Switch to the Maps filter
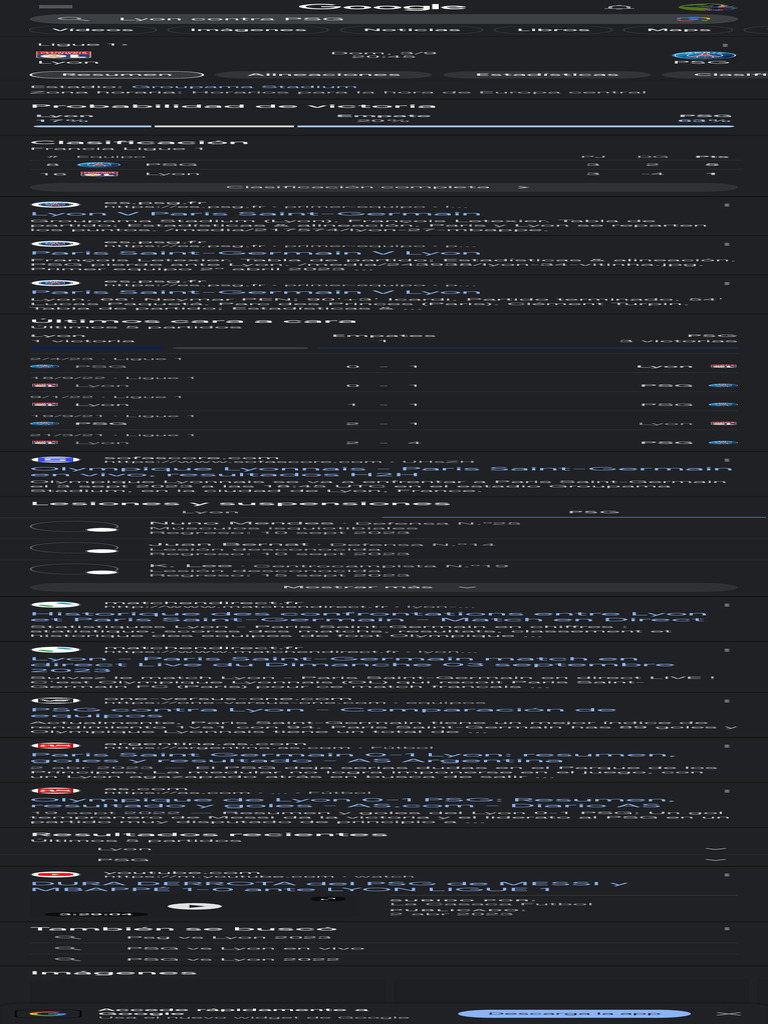768x1024 pixels. click(x=679, y=30)
